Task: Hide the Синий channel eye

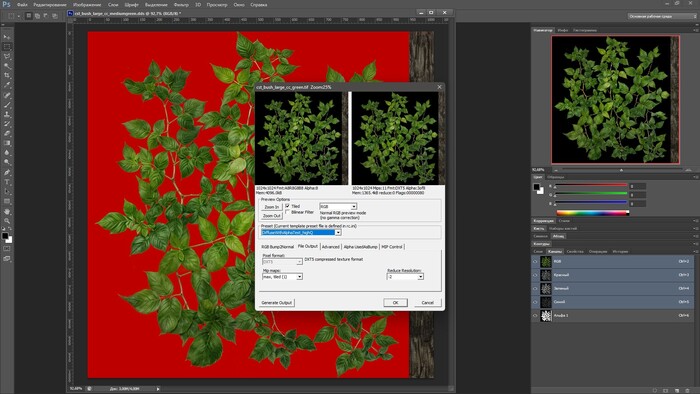Action: 535,302
